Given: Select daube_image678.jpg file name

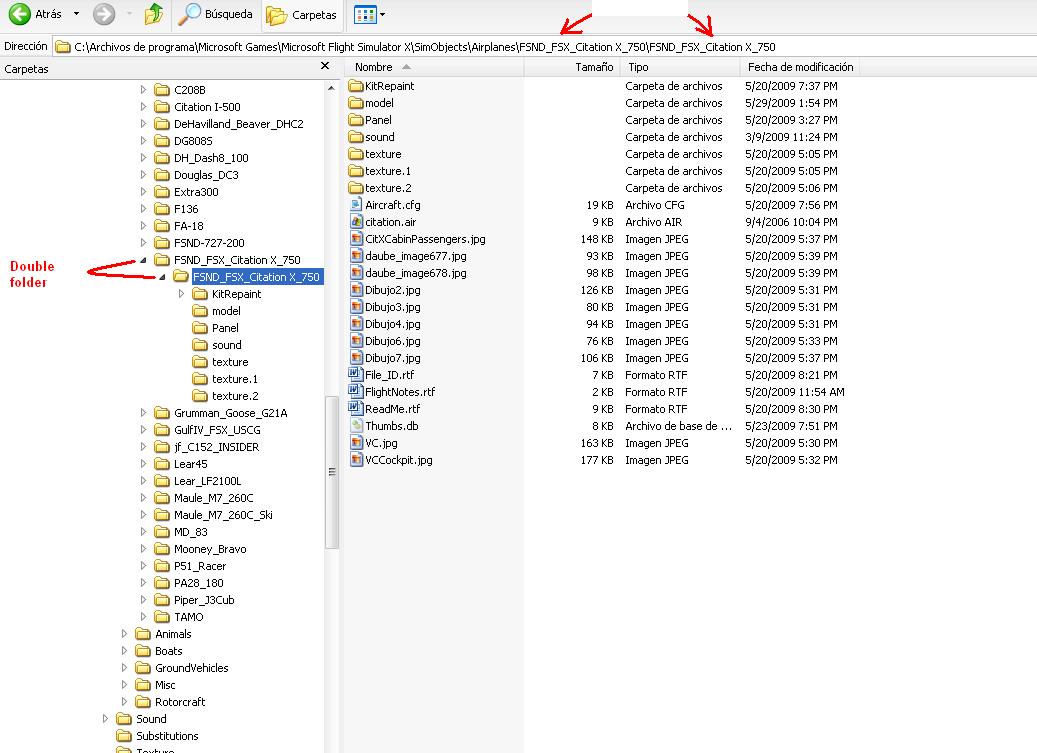Looking at the screenshot, I should click(x=415, y=273).
